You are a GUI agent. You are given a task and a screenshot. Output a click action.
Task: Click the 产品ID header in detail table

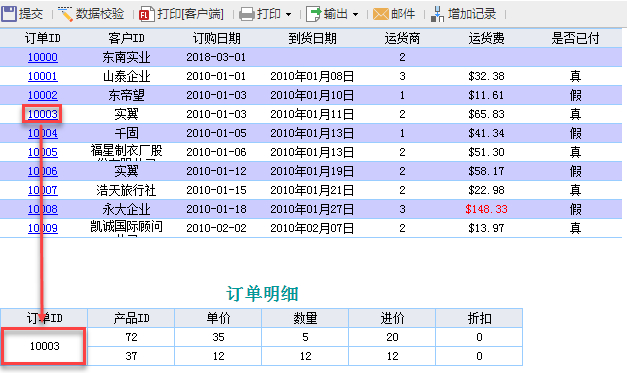131,318
